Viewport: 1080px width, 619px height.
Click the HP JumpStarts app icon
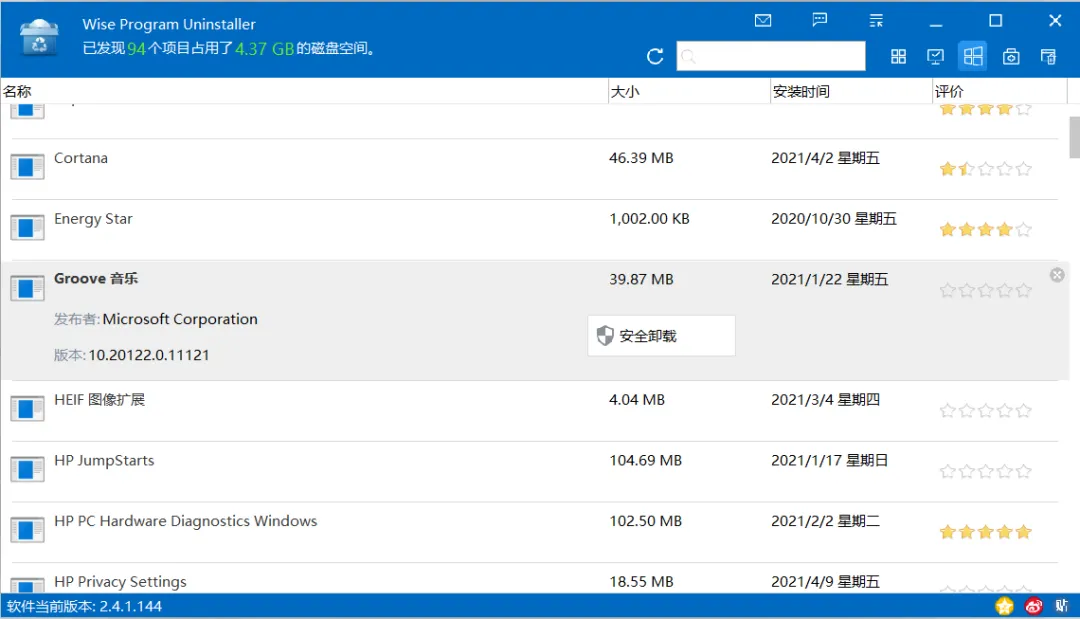coord(28,469)
